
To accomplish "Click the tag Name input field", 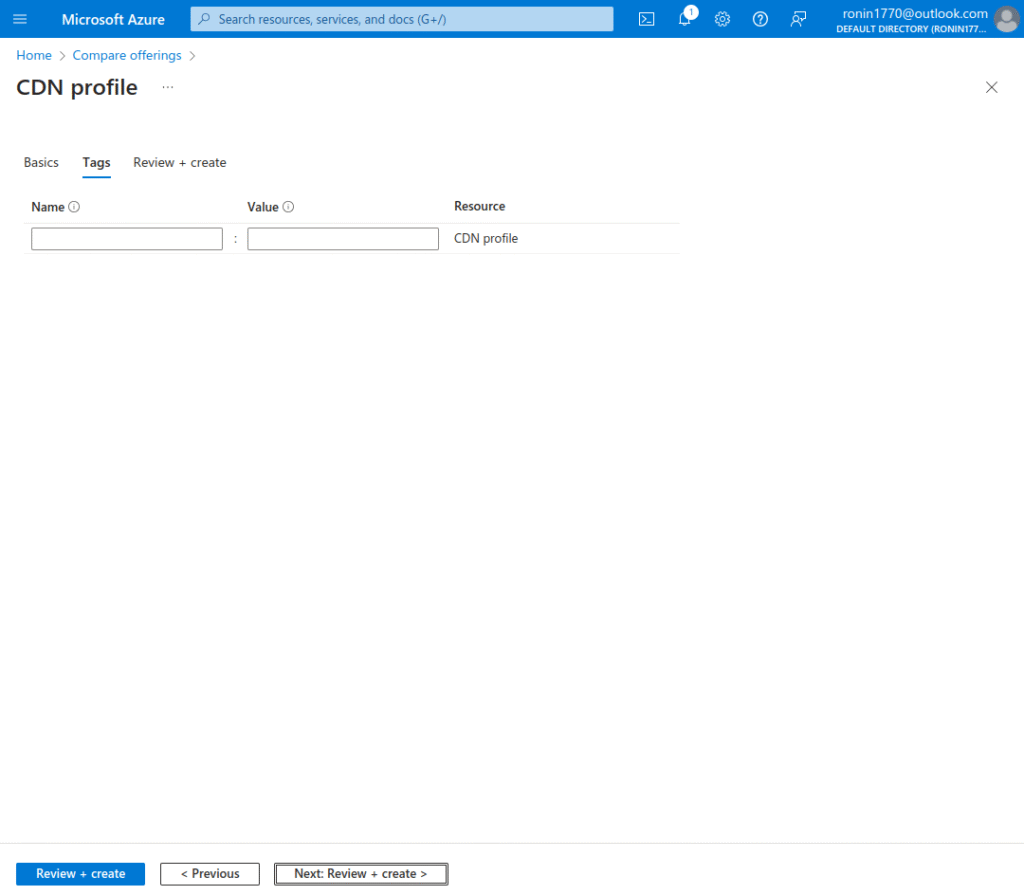I will coord(127,238).
